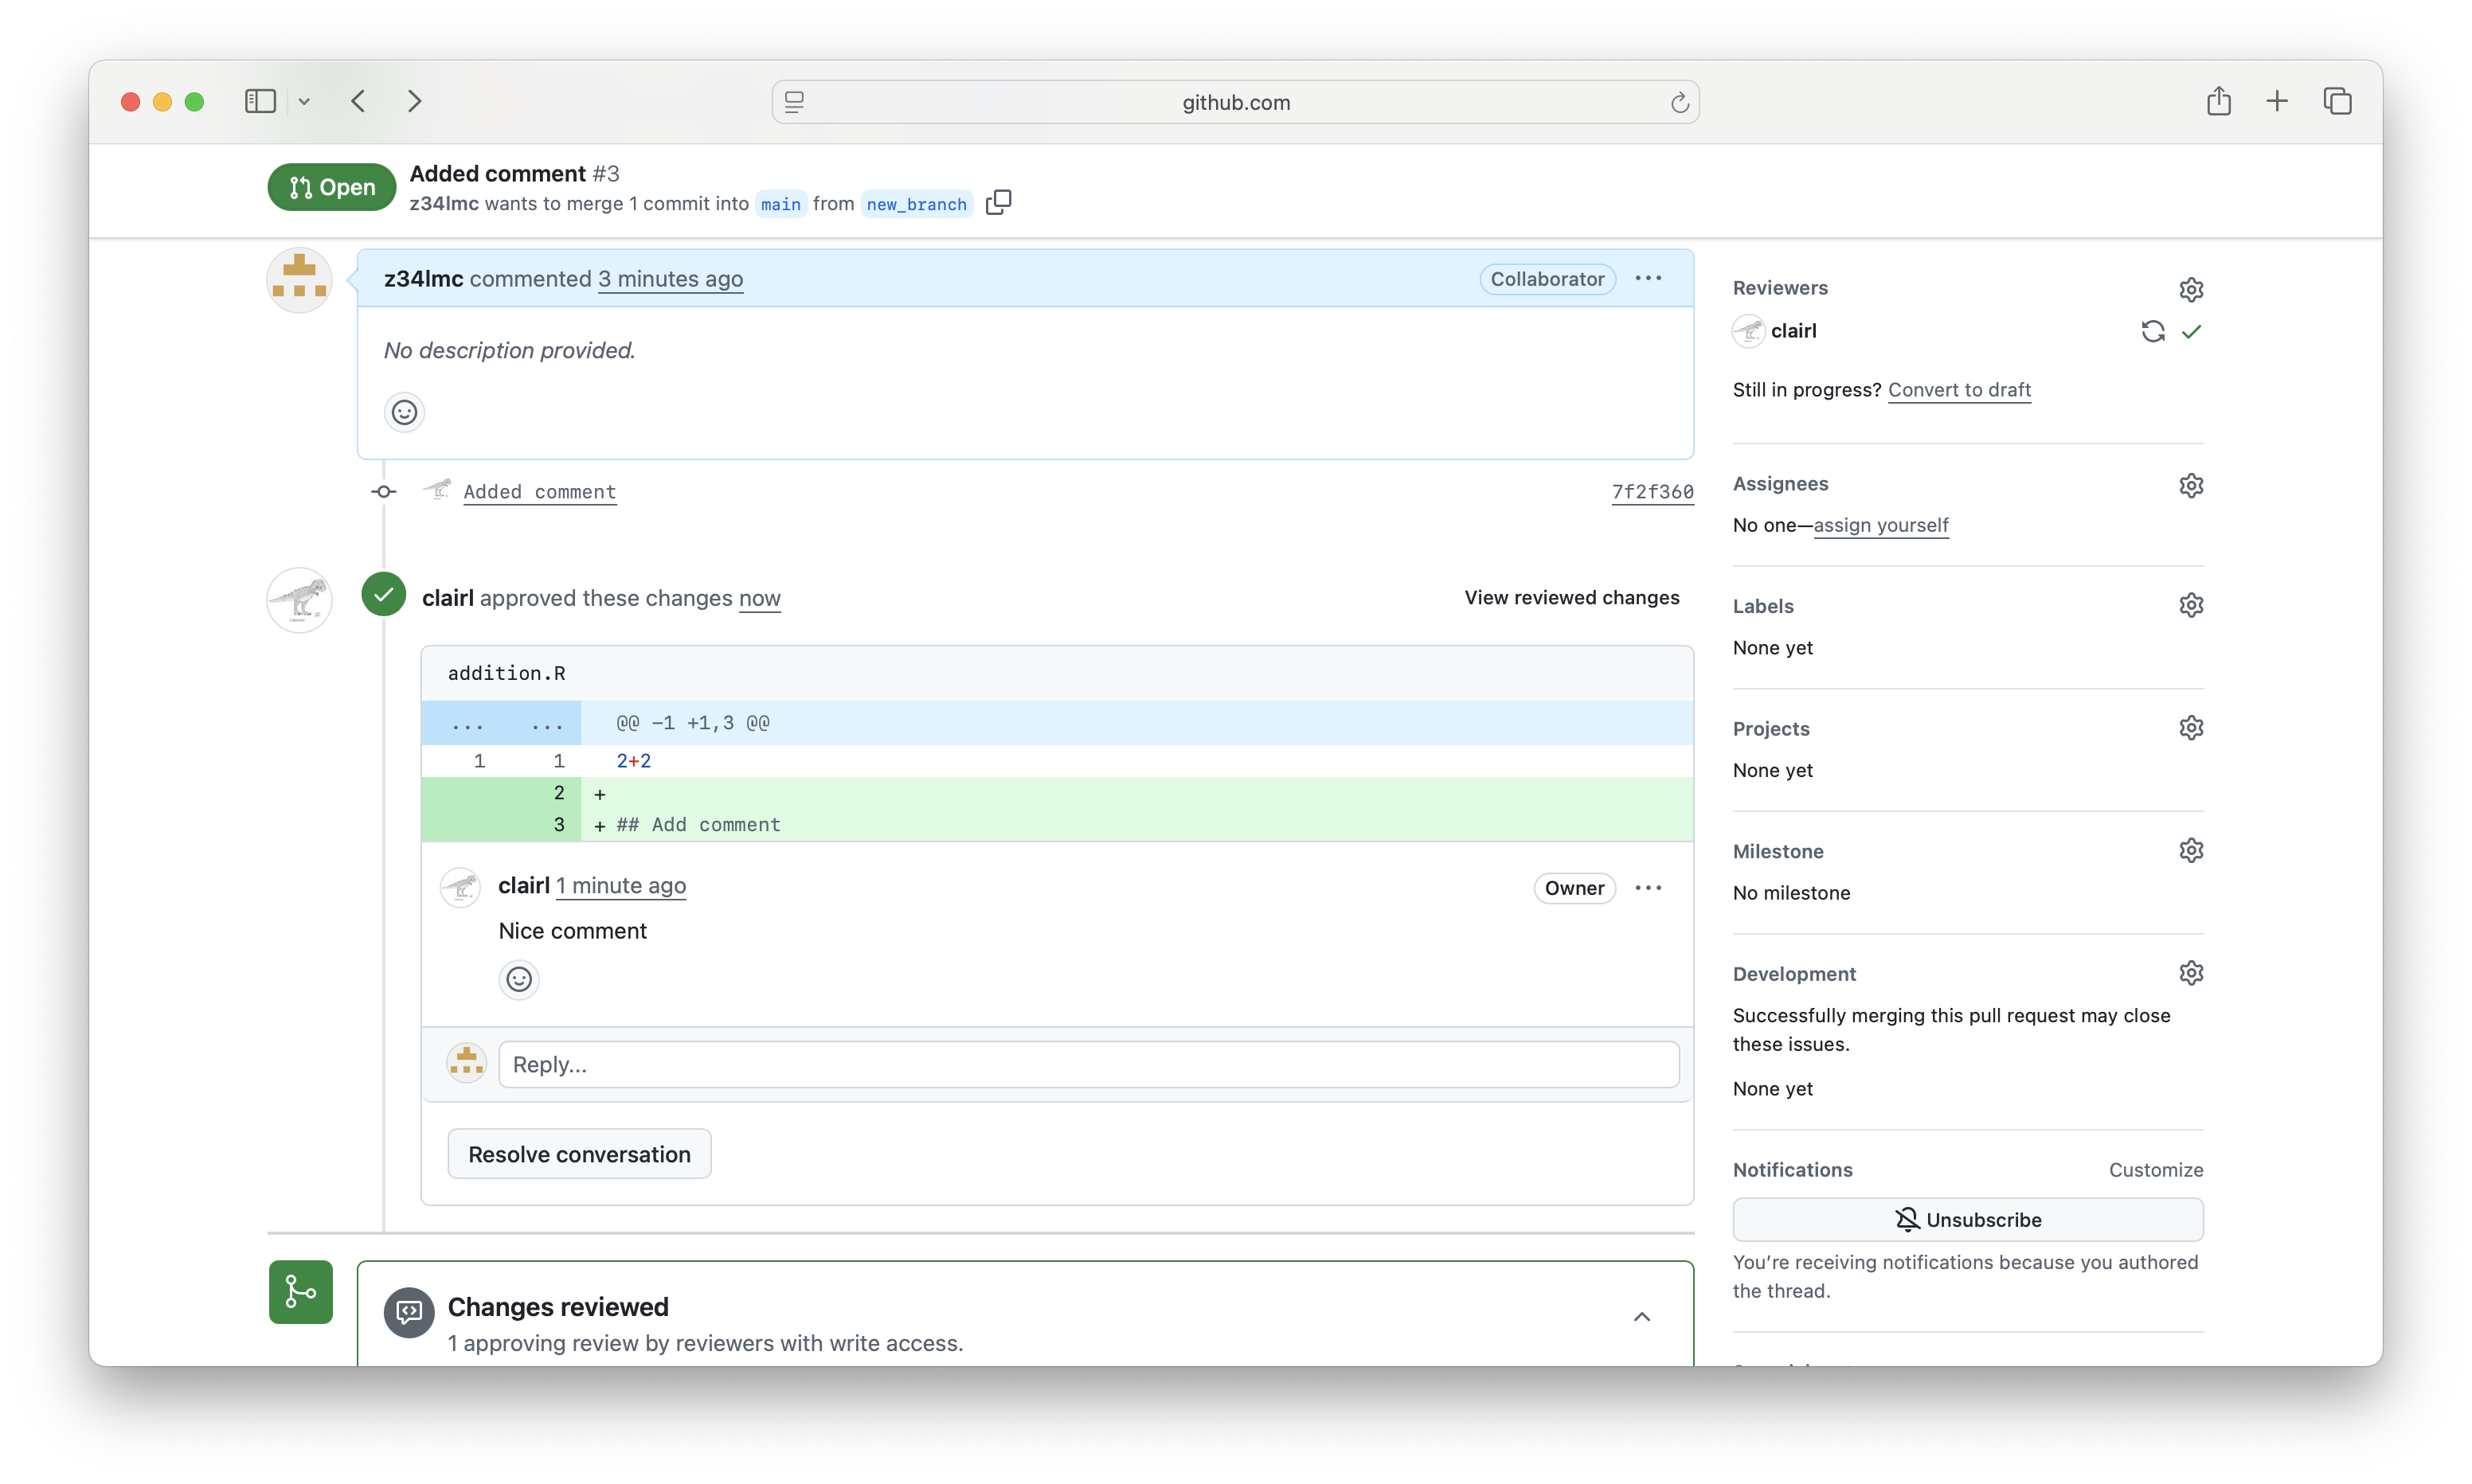This screenshot has height=1484, width=2472.
Task: Open the Assignees gear settings
Action: click(x=2190, y=485)
